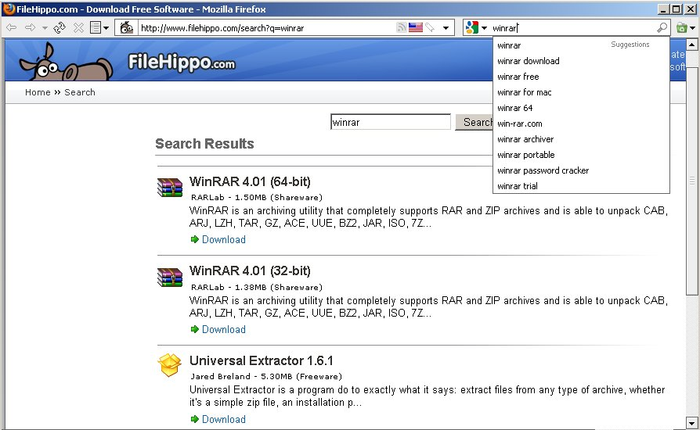Click the vertical scrollbar thumb

[x=692, y=181]
